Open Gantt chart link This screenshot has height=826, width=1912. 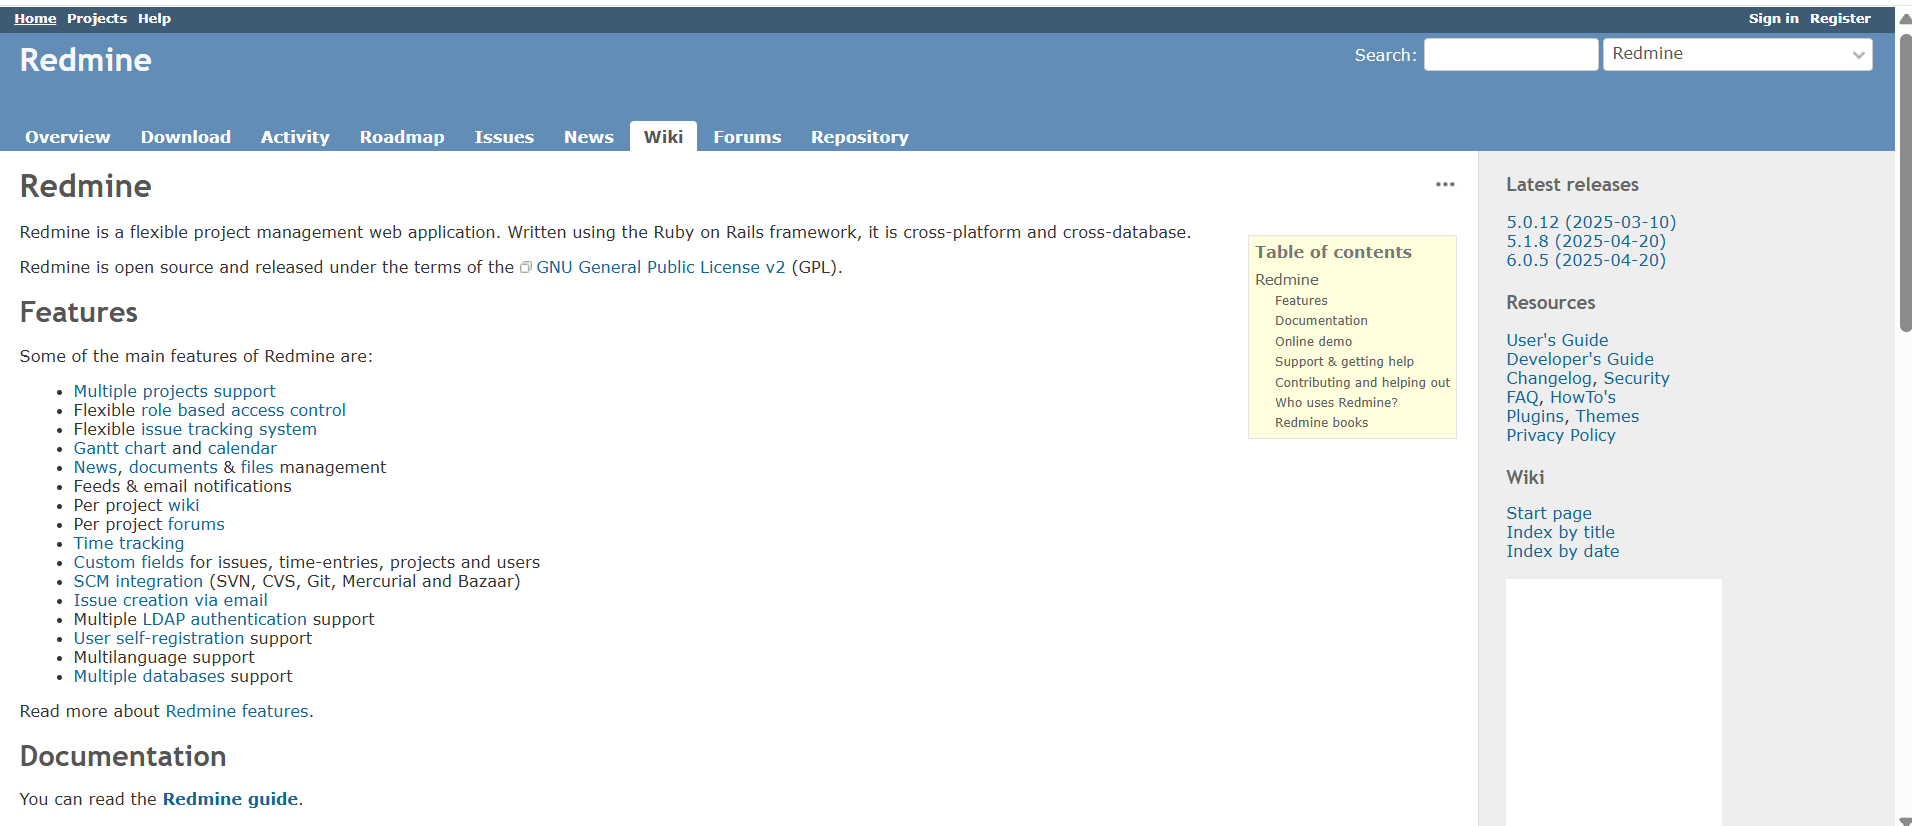pos(120,448)
